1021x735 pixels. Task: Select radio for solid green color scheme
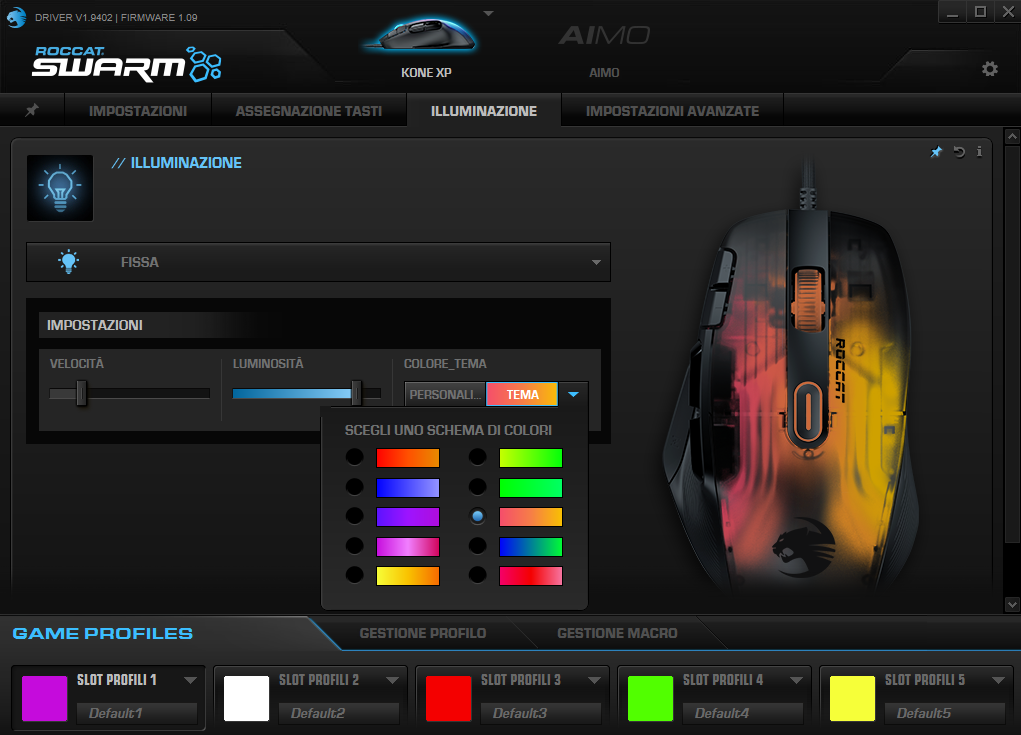[477, 486]
